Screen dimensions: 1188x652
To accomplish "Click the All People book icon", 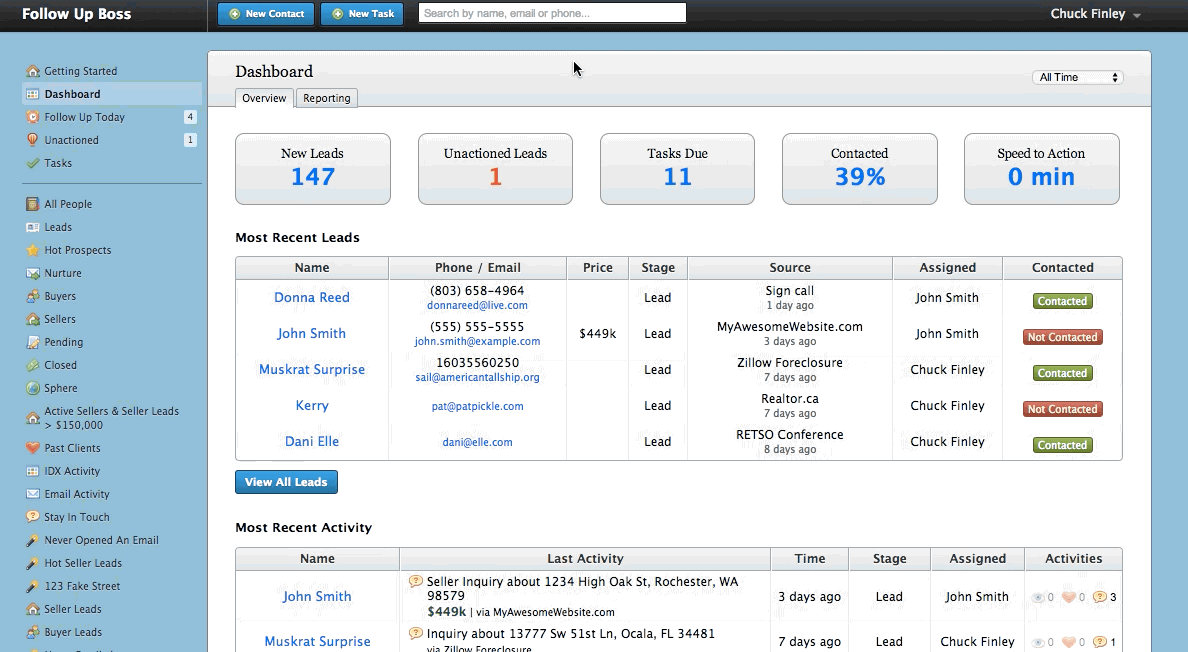I will [33, 204].
